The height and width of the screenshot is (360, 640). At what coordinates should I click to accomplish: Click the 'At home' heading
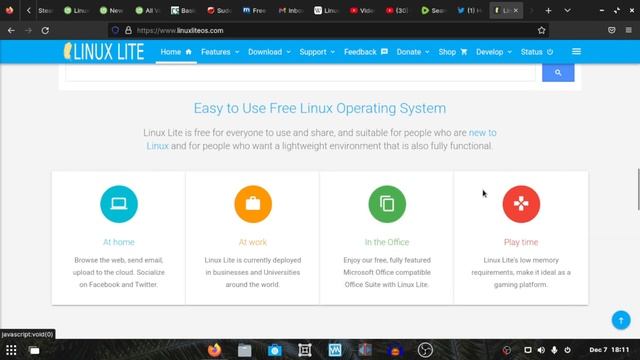119,242
